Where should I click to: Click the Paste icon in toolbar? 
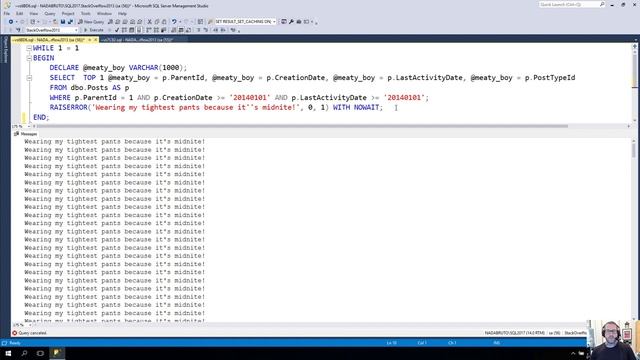[x=164, y=22]
